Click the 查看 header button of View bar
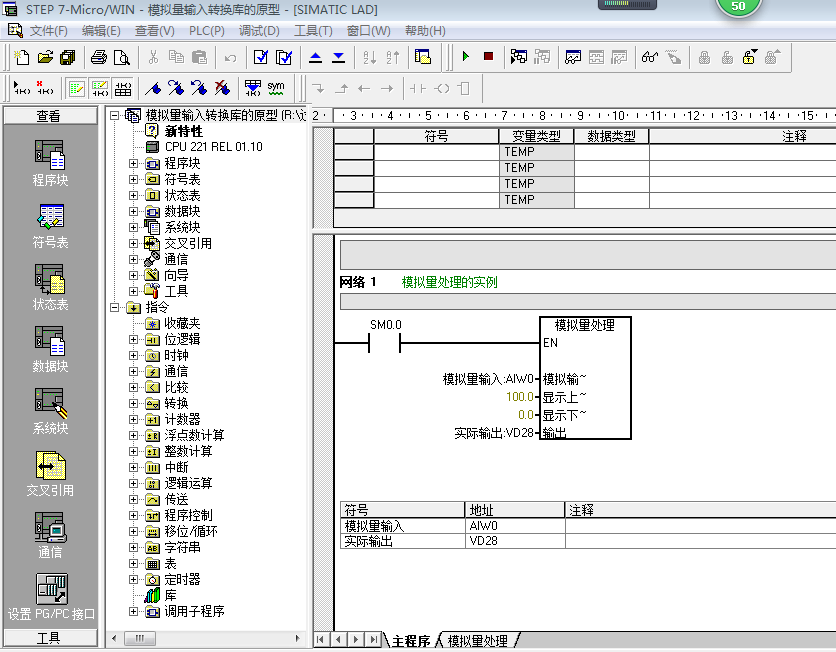 [x=50, y=116]
